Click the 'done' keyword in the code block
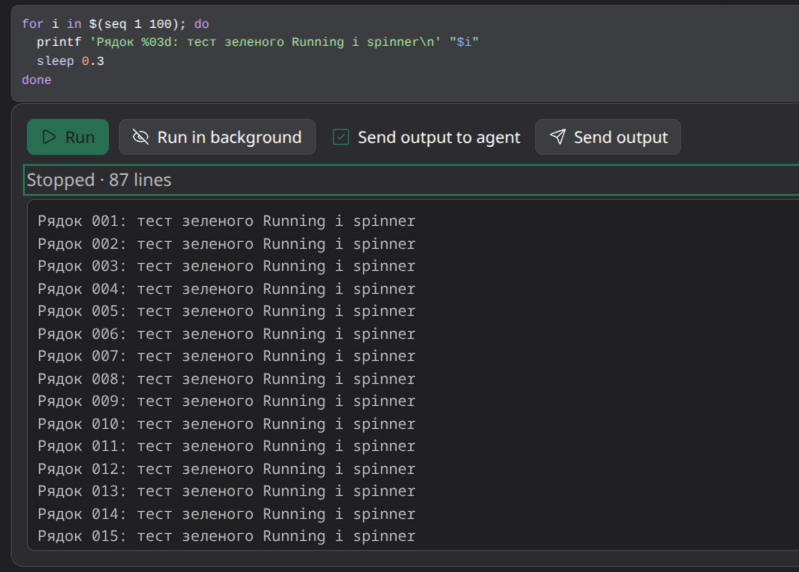The height and width of the screenshot is (572, 799). pyautogui.click(x=37, y=80)
